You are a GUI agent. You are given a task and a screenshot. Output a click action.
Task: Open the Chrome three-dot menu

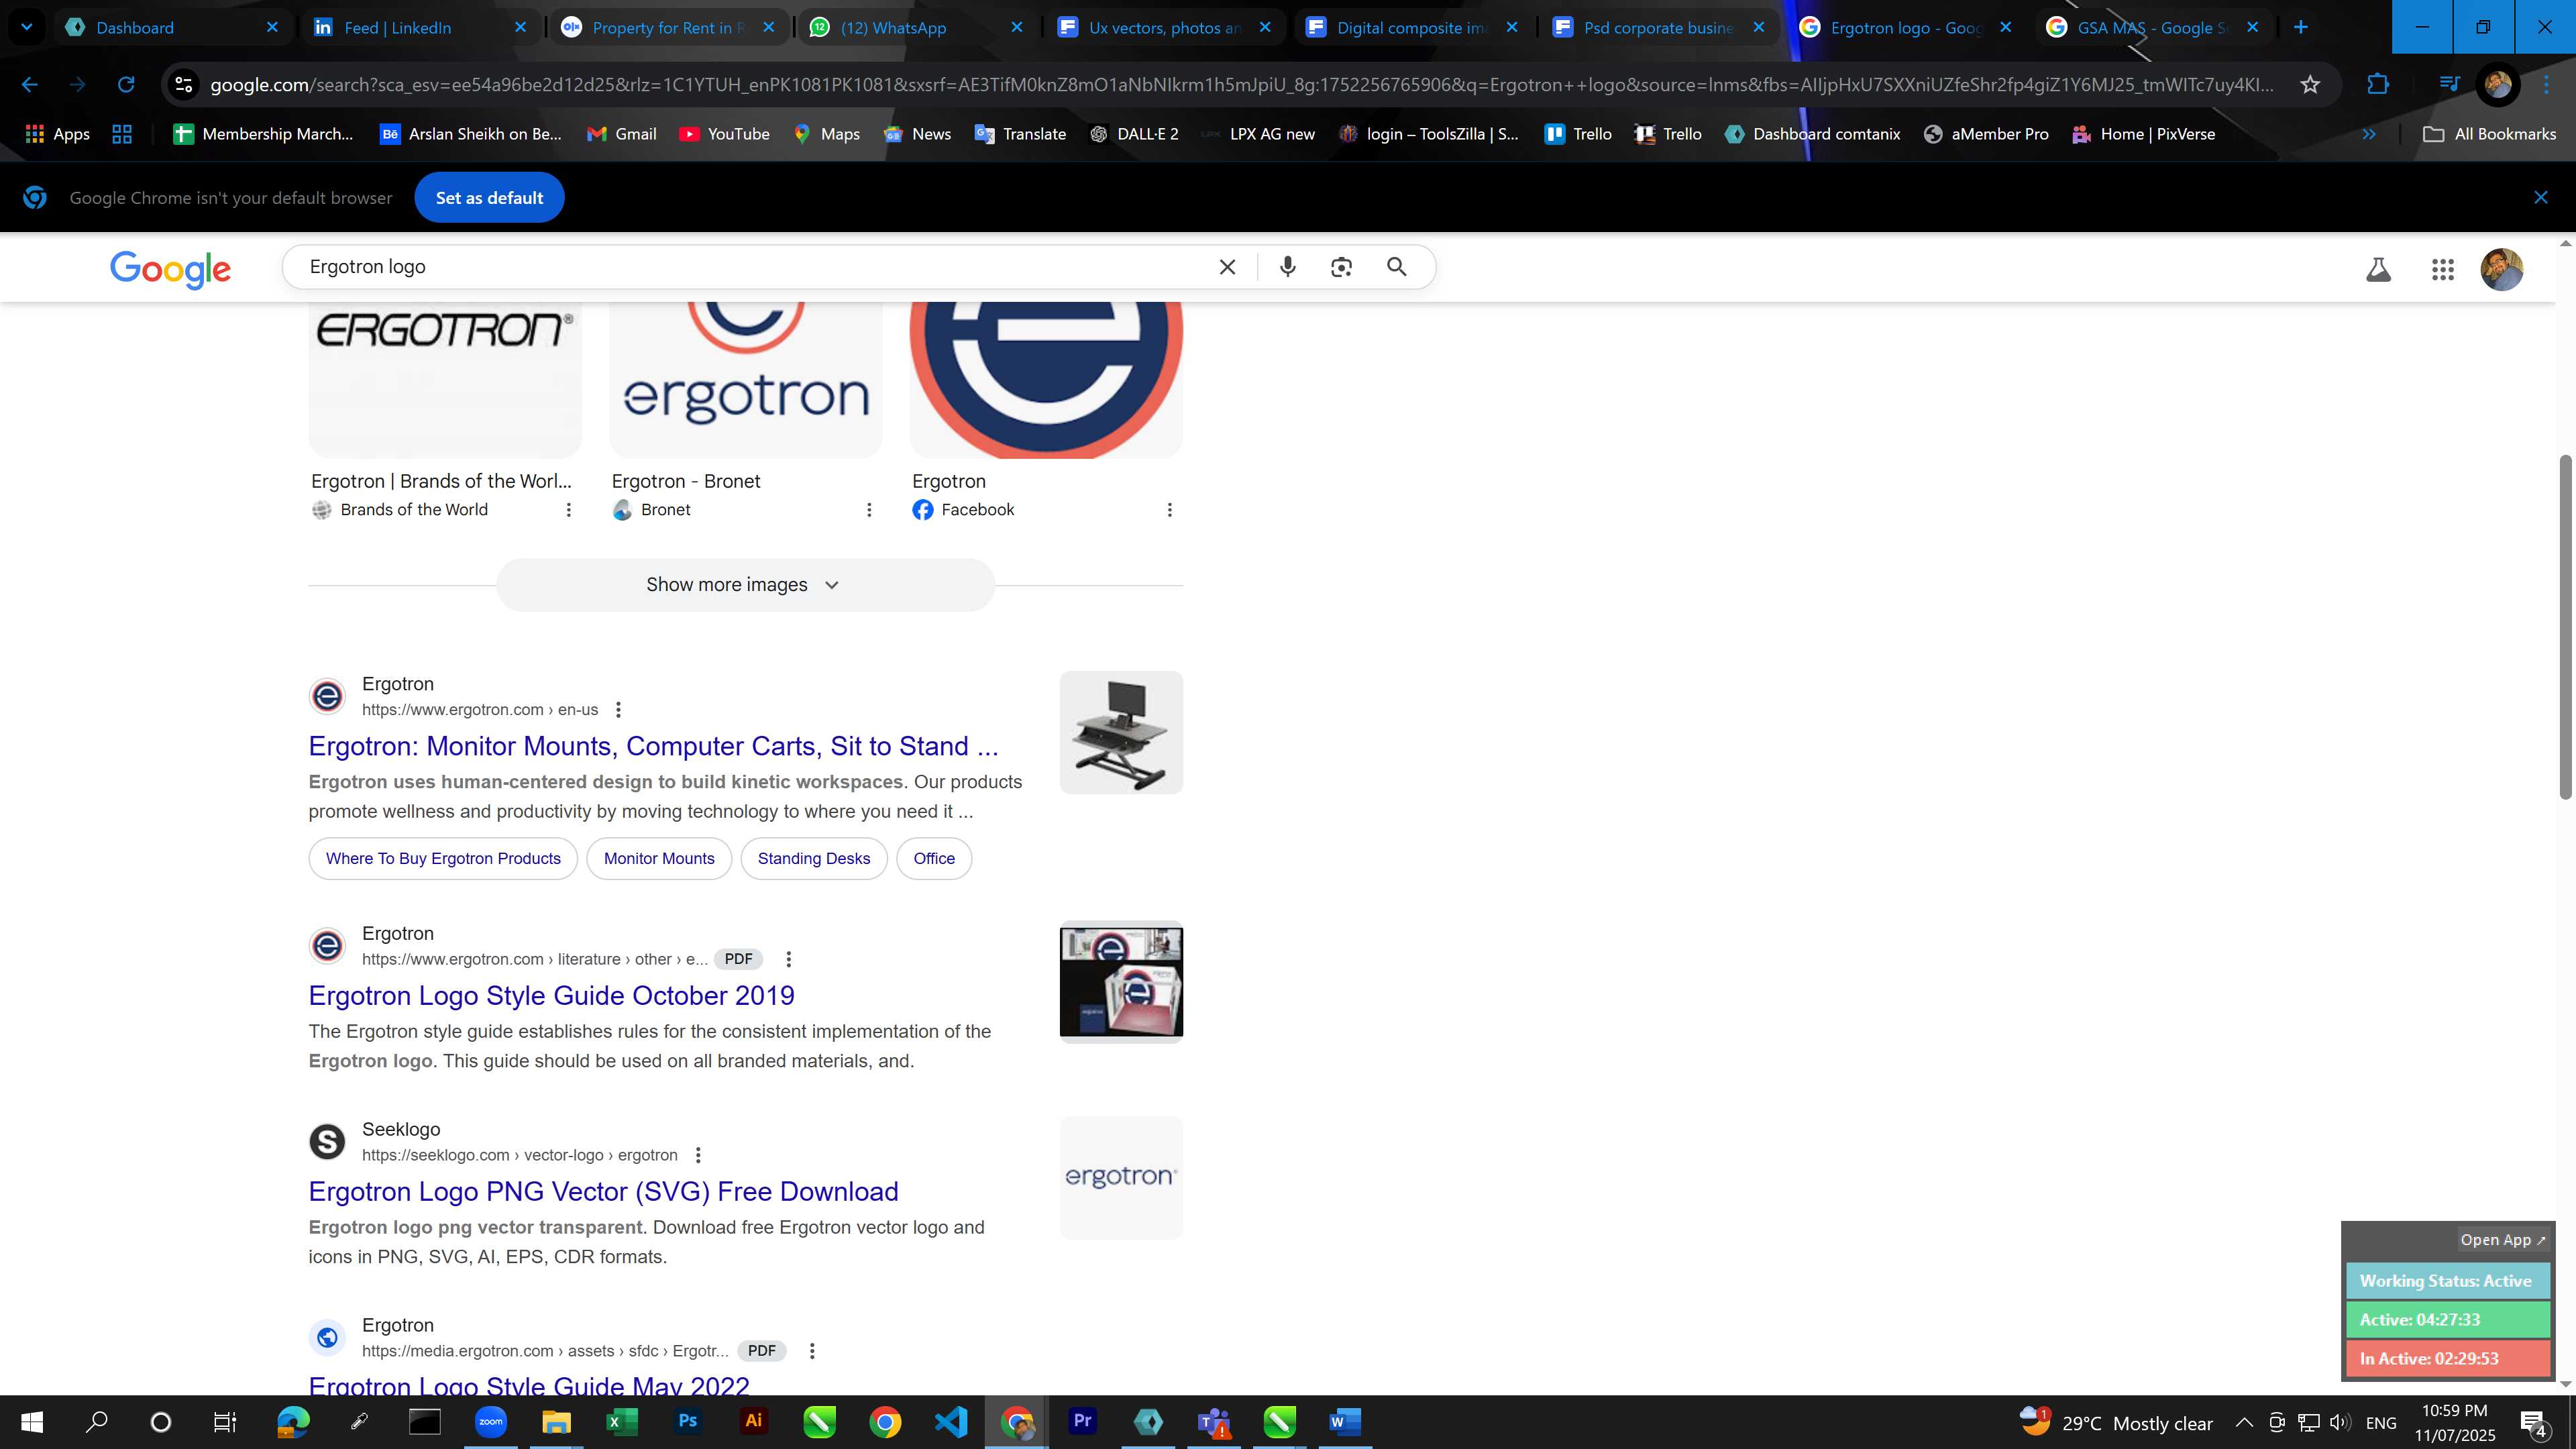(x=2547, y=85)
